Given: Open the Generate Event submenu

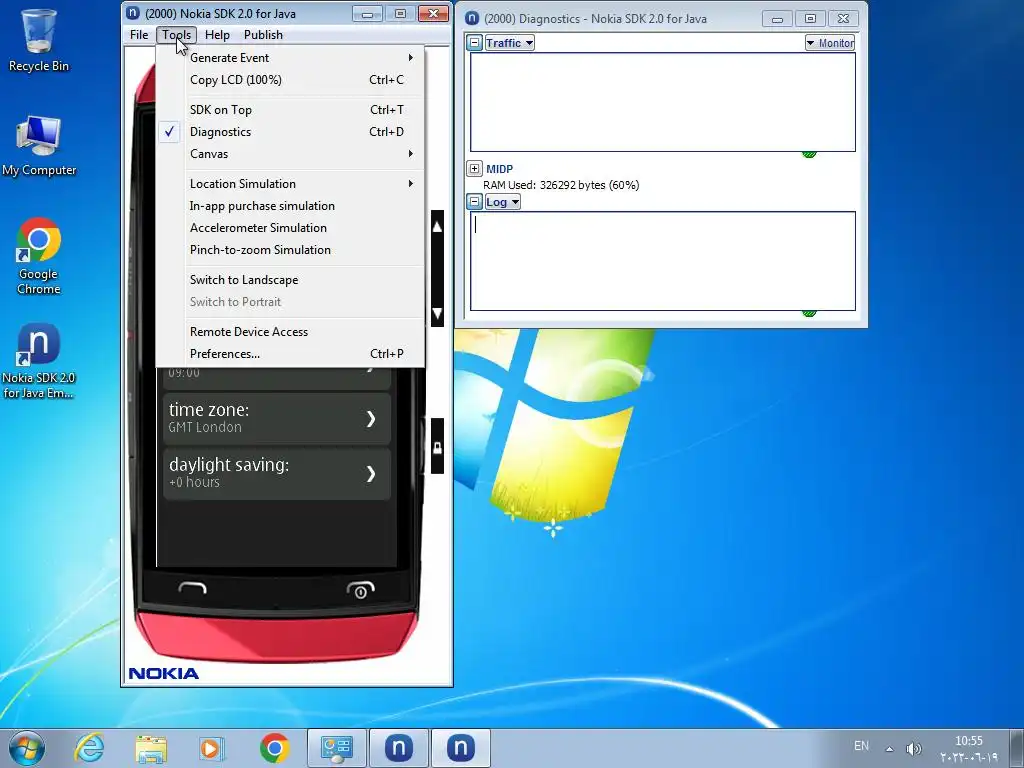Looking at the screenshot, I should (290, 57).
